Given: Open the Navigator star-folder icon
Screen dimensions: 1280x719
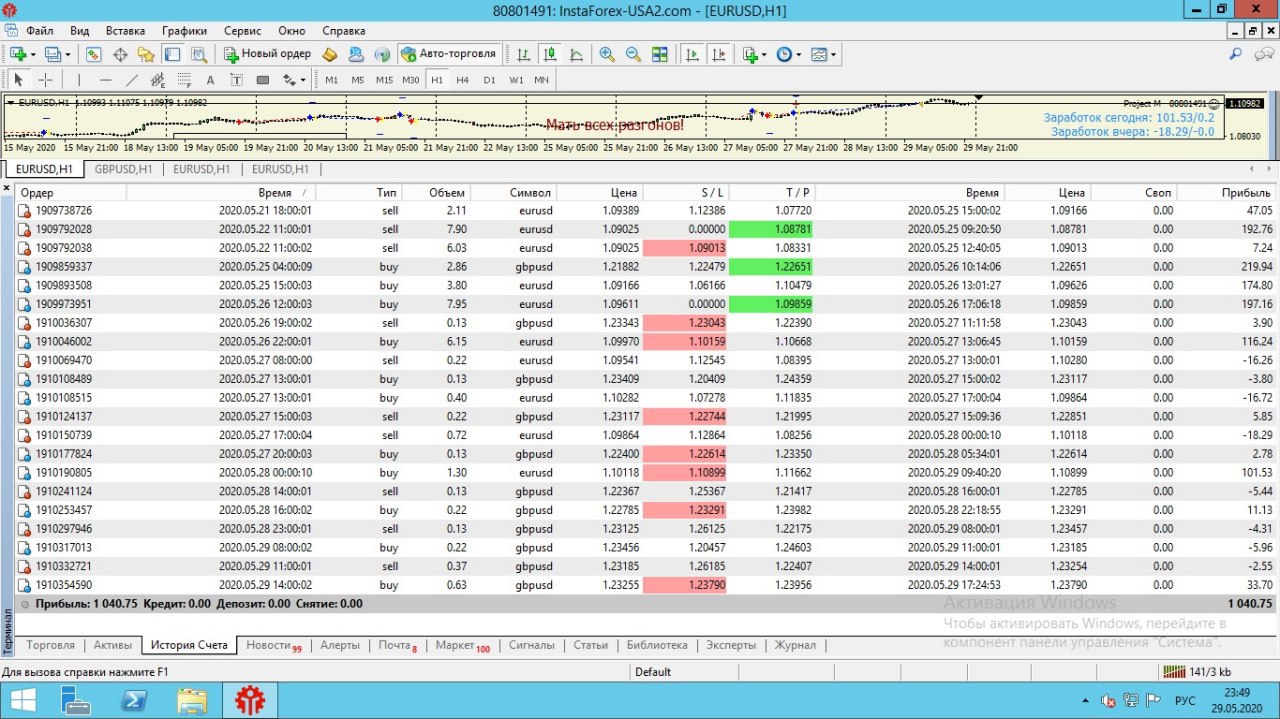Looking at the screenshot, I should tap(146, 54).
